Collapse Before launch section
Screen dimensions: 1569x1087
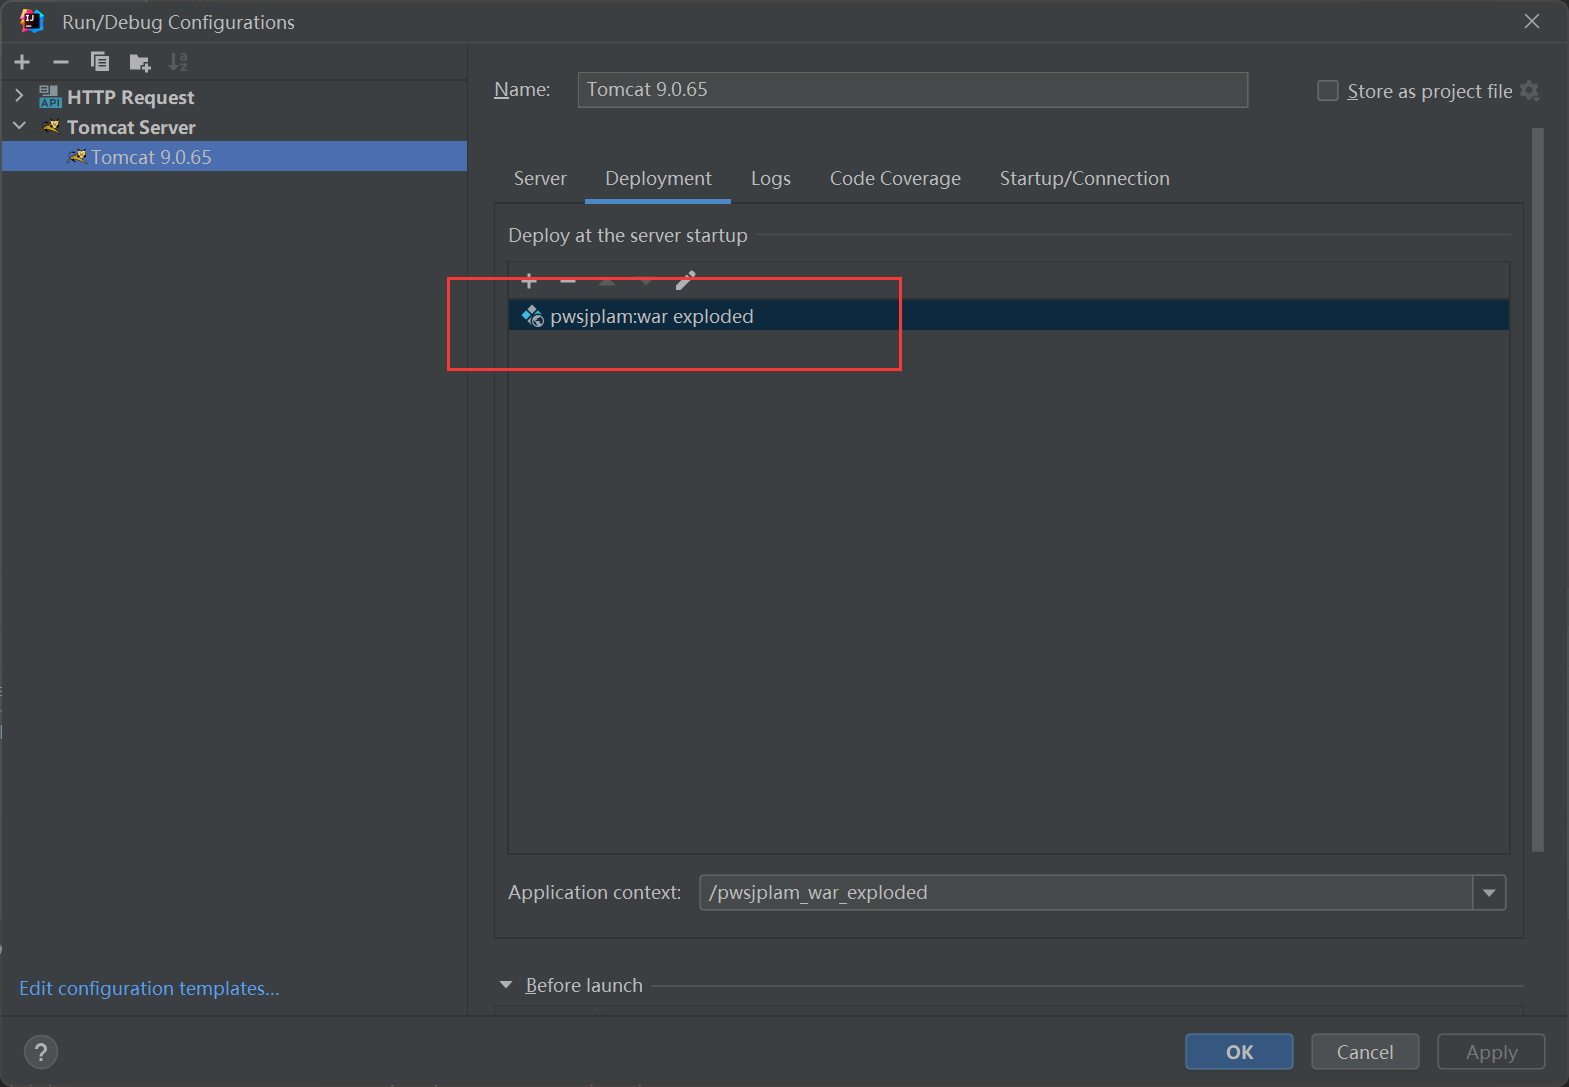(506, 985)
